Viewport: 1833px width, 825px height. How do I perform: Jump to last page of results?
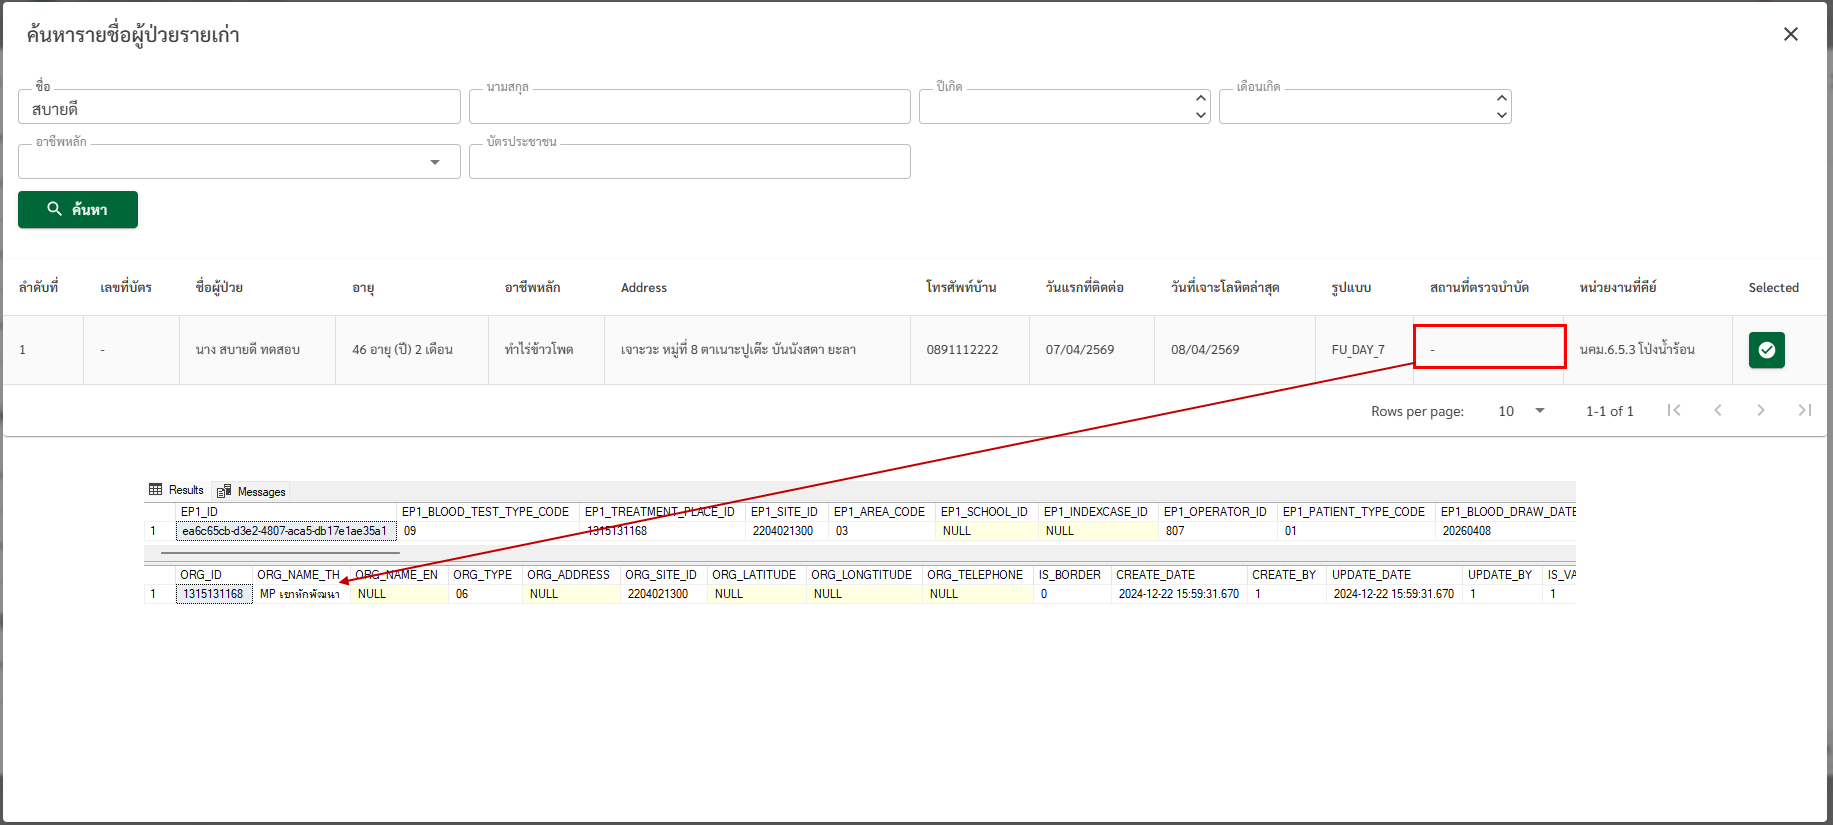1804,410
